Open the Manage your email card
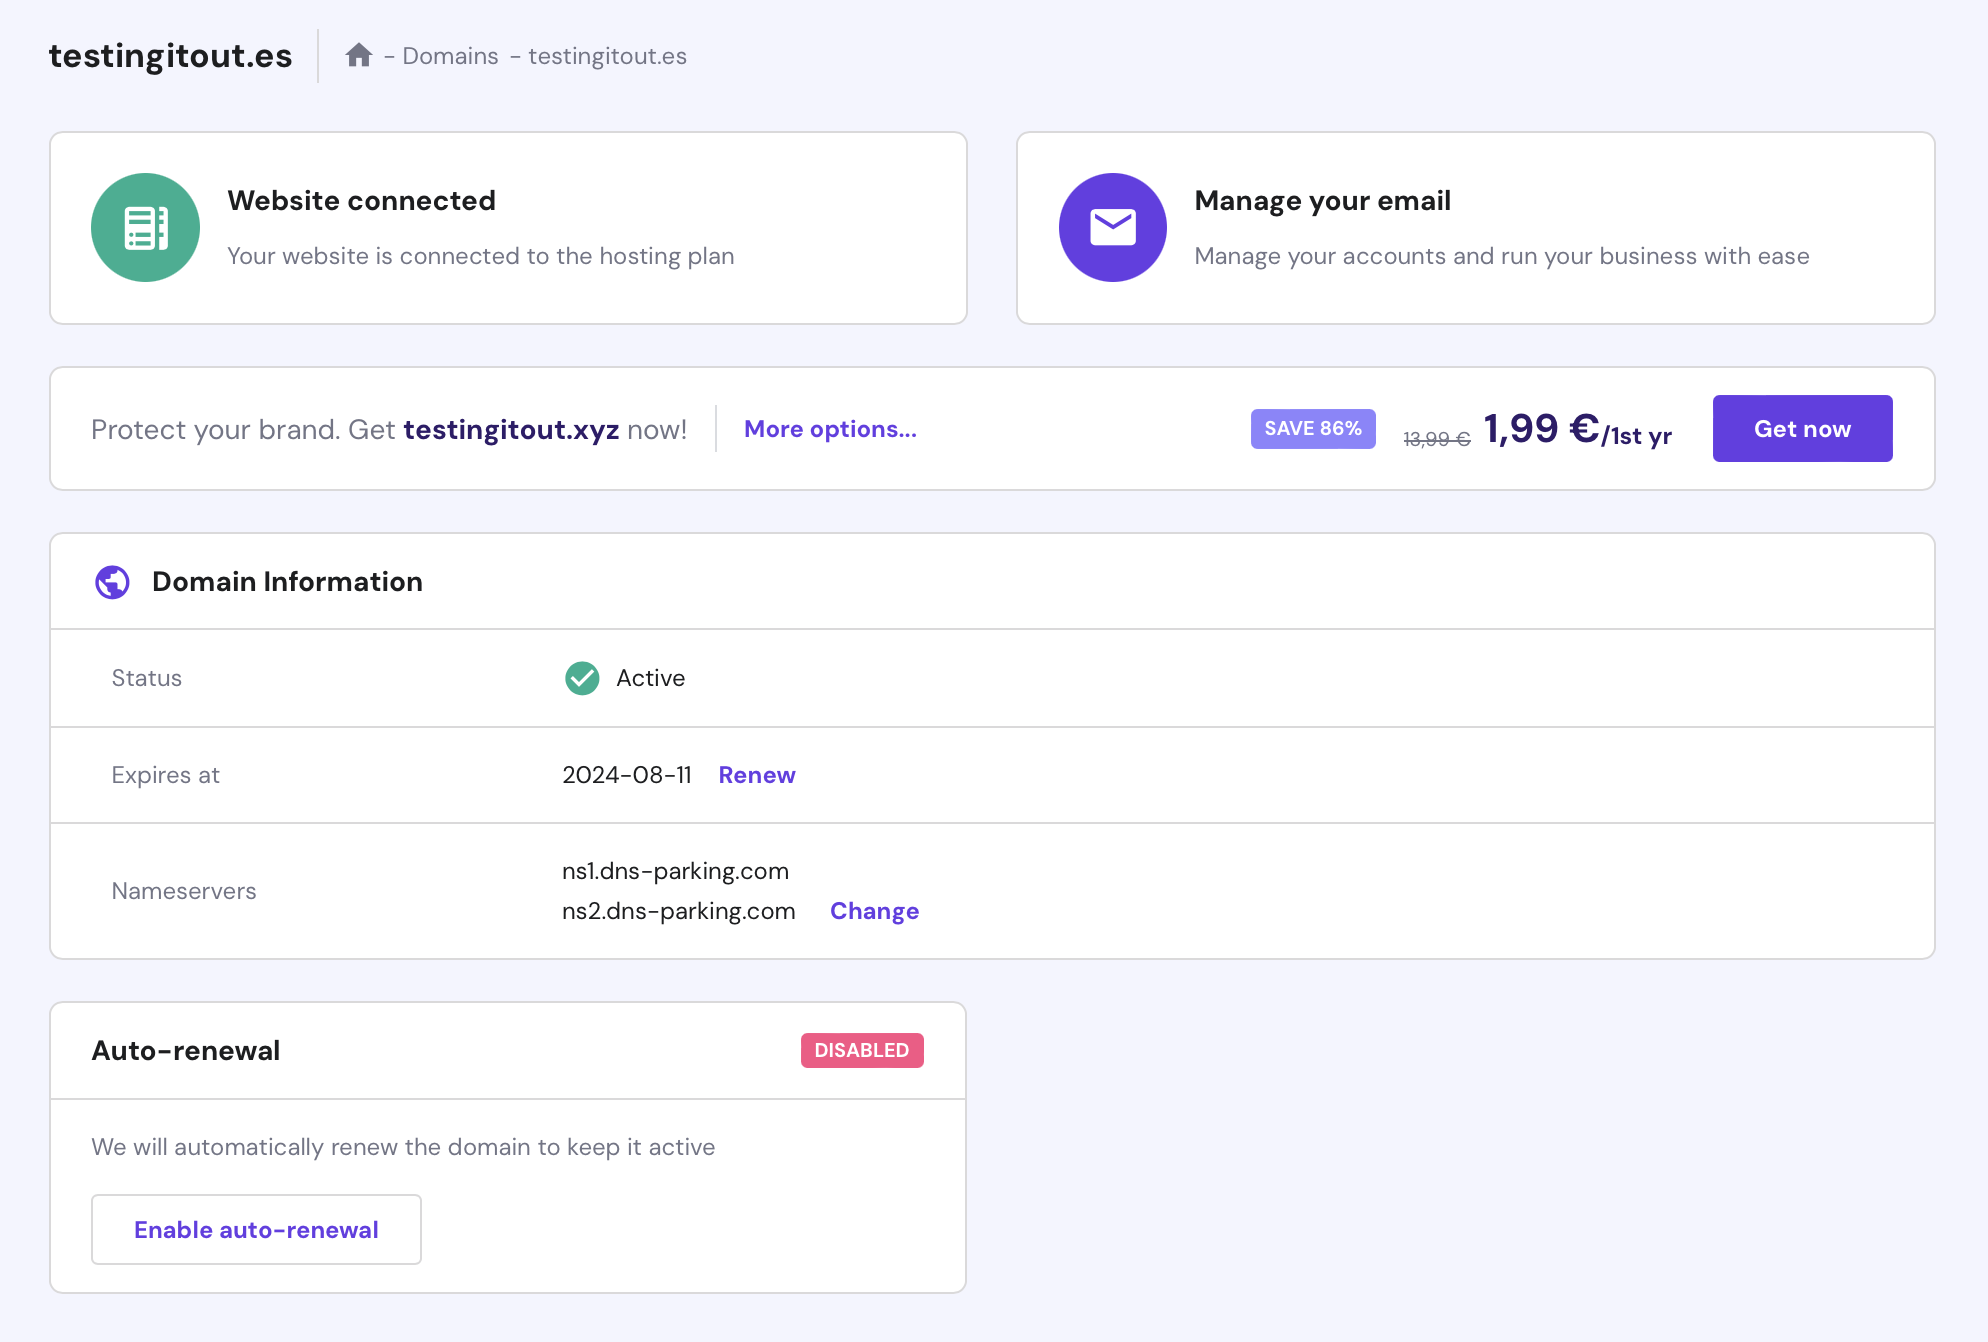The image size is (1988, 1342). pos(1475,228)
